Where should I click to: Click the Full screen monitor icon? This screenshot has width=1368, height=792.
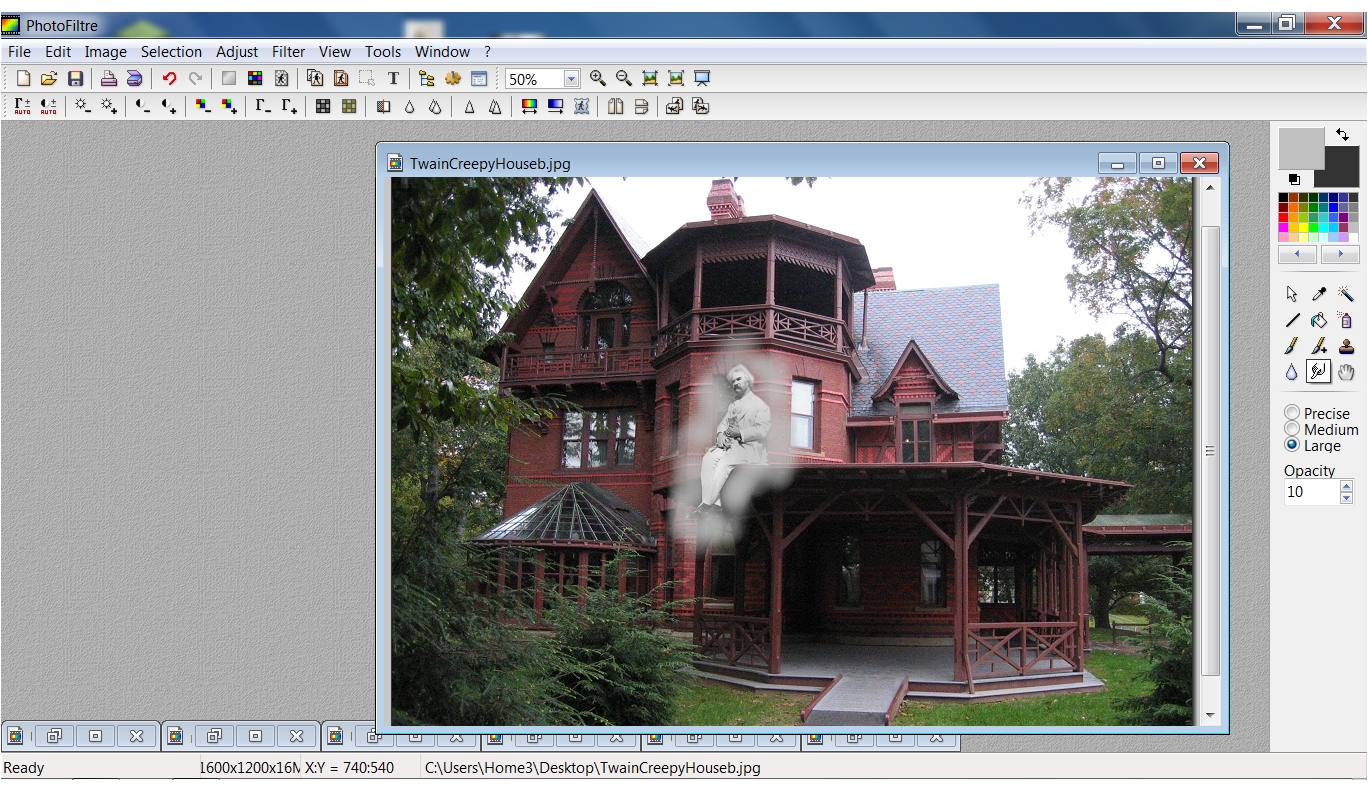coord(702,79)
